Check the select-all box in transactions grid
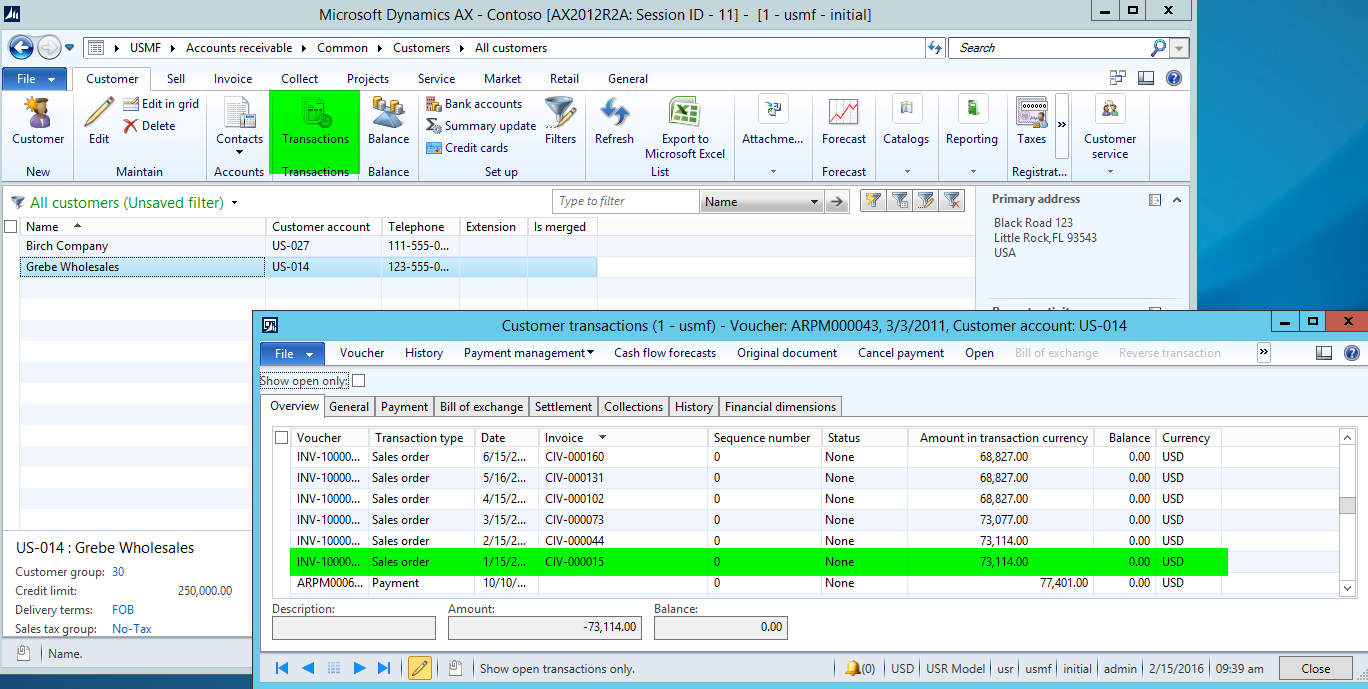 click(x=282, y=438)
